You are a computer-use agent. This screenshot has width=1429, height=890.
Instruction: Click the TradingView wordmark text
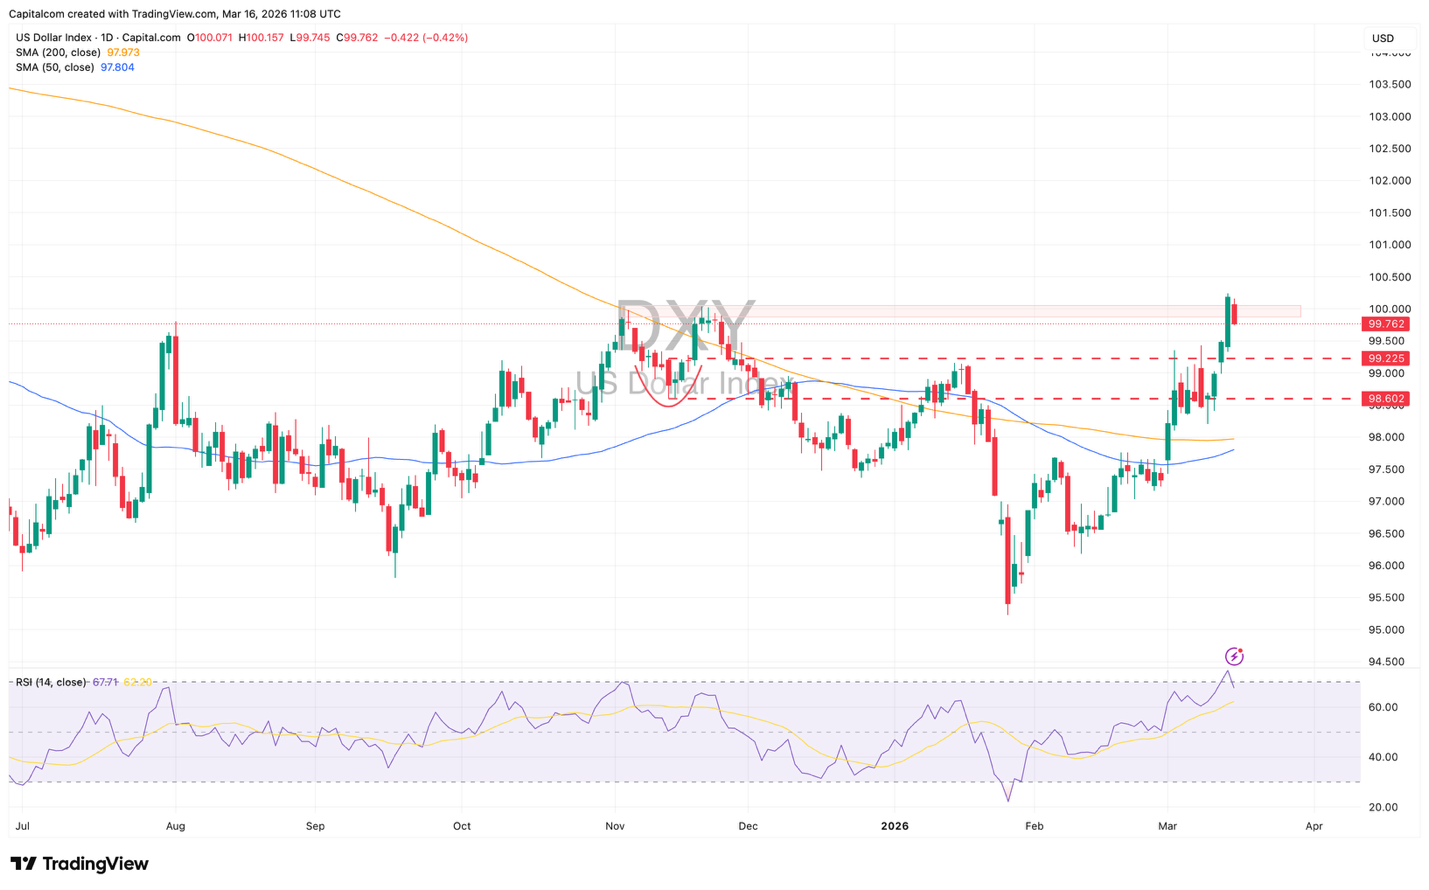pos(95,864)
